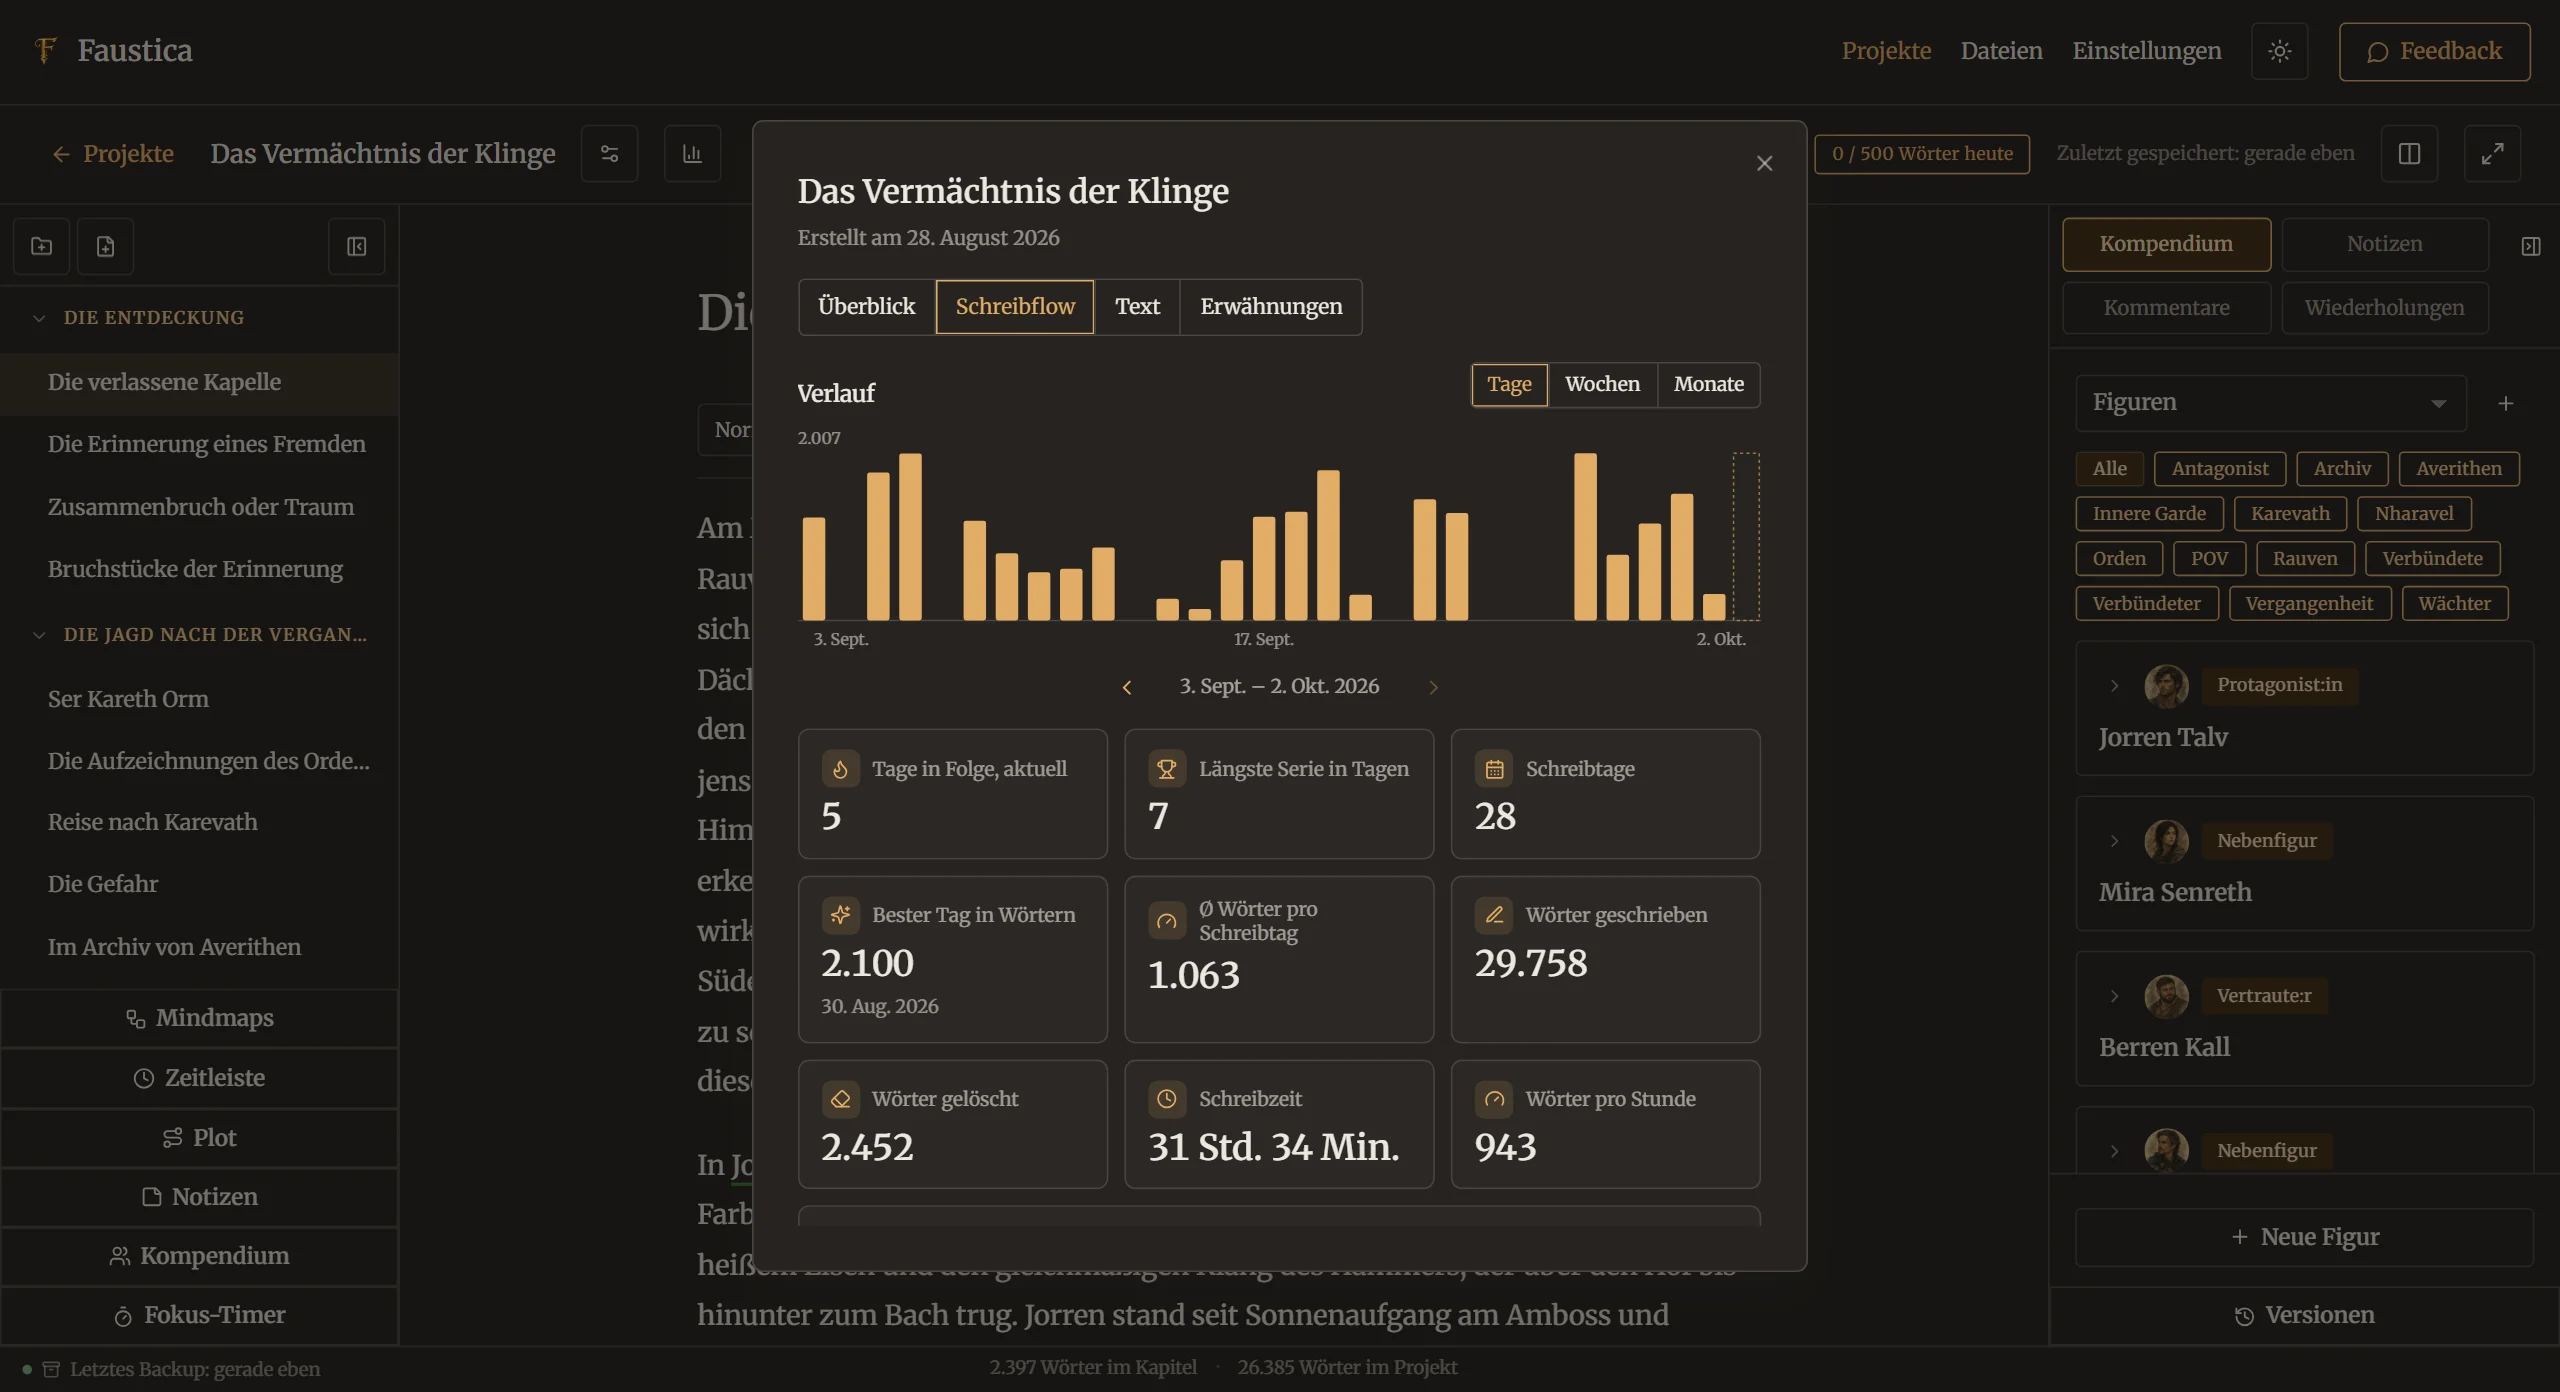
Task: Click the Faustica logo icon
Action: pyautogui.click(x=45, y=50)
